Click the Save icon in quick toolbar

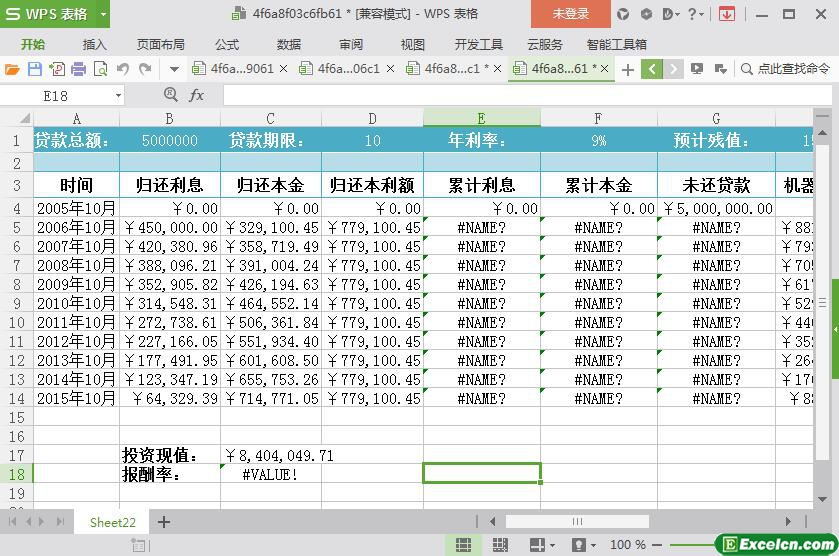point(35,69)
